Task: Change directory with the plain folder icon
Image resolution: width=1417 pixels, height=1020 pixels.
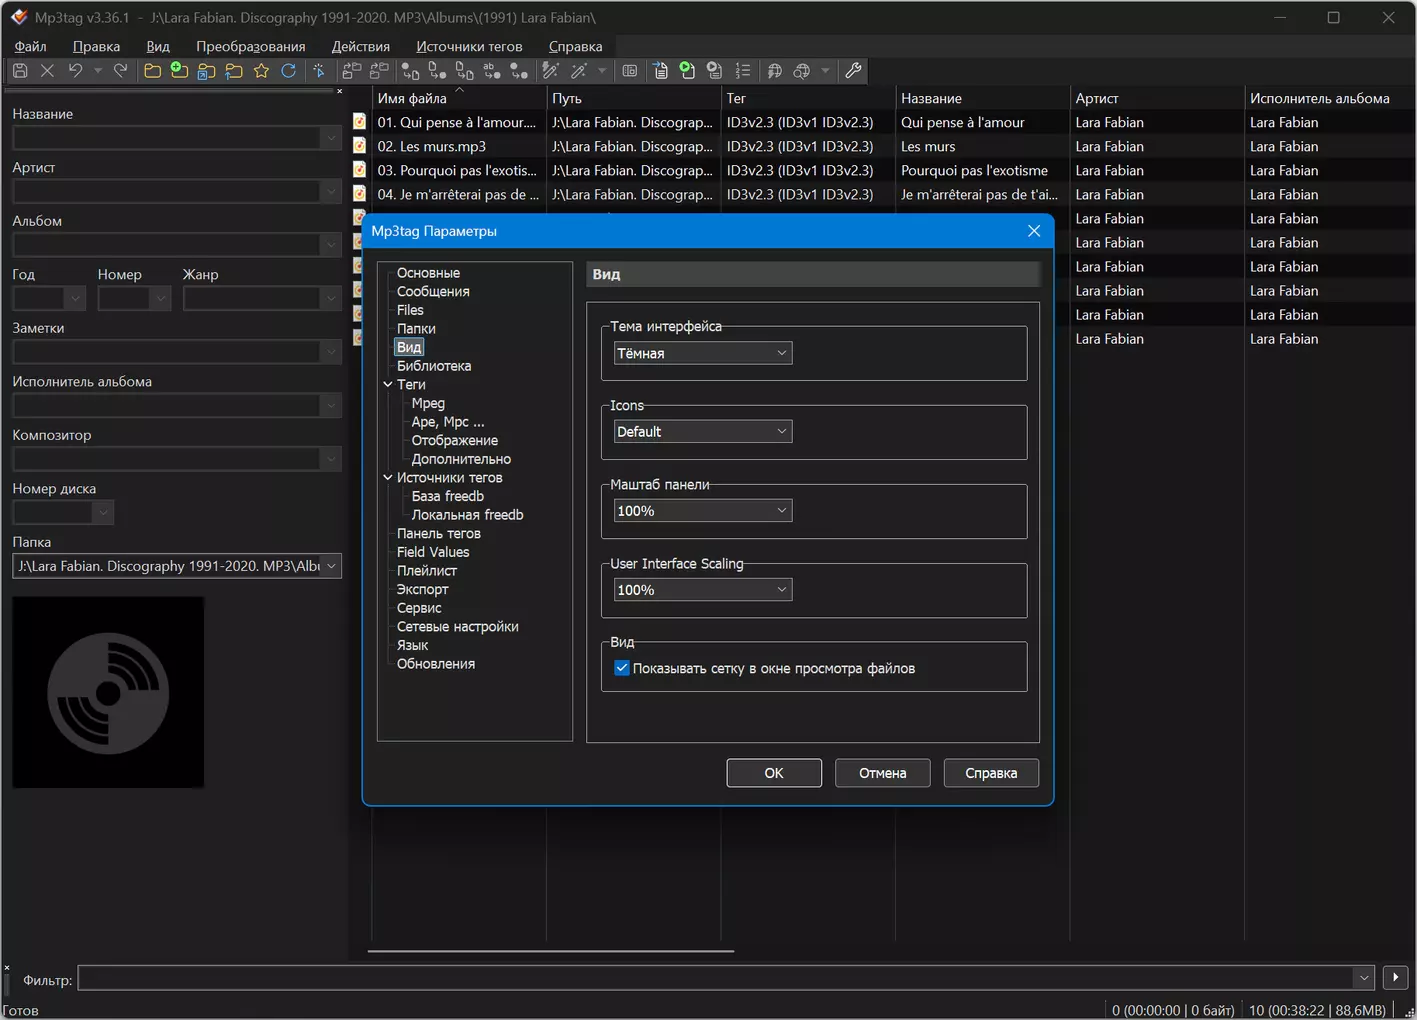Action: [152, 71]
